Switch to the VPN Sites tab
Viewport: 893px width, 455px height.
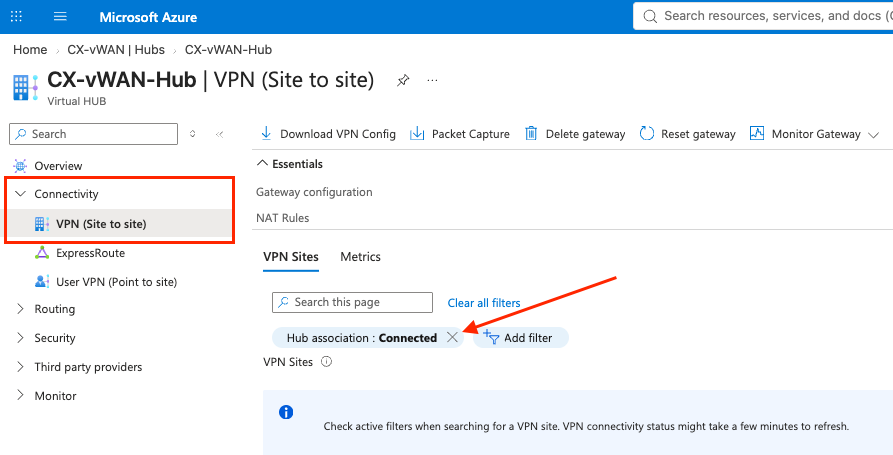tap(290, 257)
